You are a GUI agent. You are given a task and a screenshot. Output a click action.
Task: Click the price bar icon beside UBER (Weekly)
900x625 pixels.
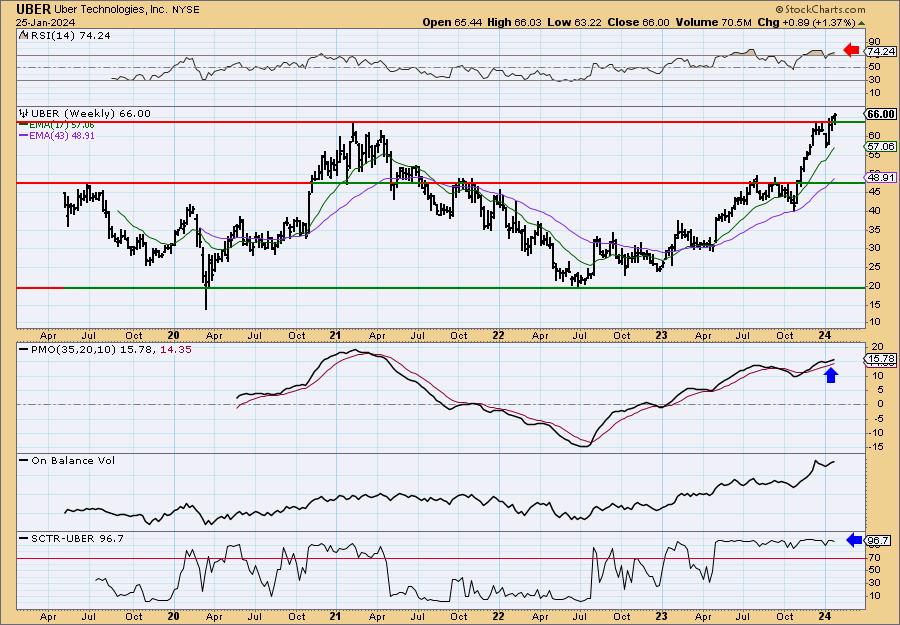pos(24,113)
